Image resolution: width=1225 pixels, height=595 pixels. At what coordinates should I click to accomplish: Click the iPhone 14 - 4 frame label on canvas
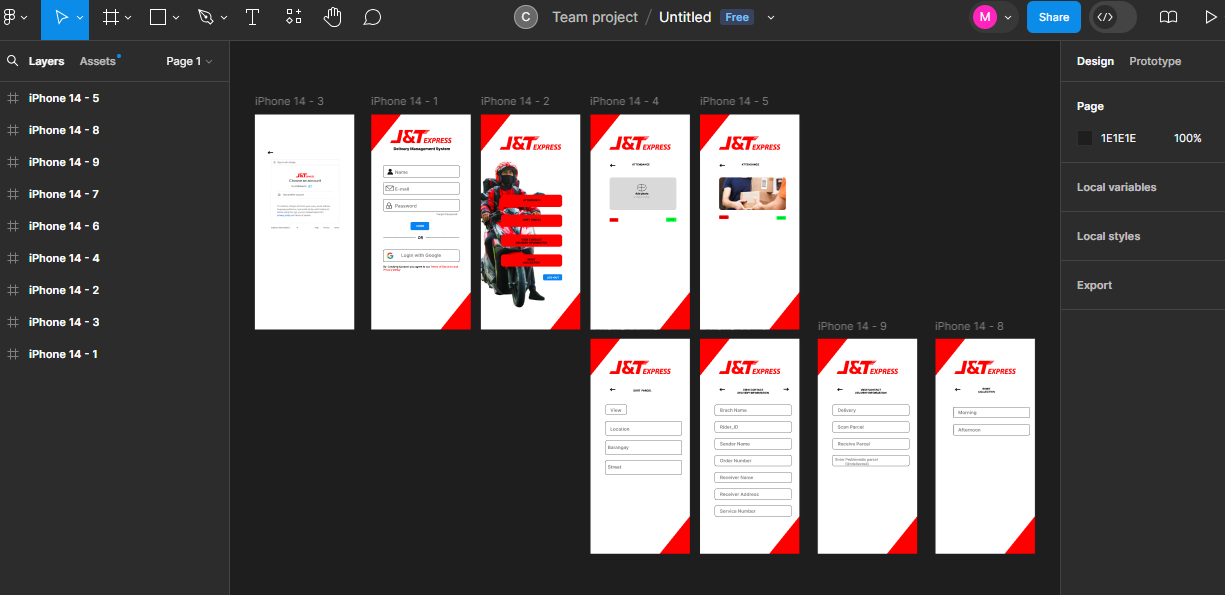[x=624, y=101]
